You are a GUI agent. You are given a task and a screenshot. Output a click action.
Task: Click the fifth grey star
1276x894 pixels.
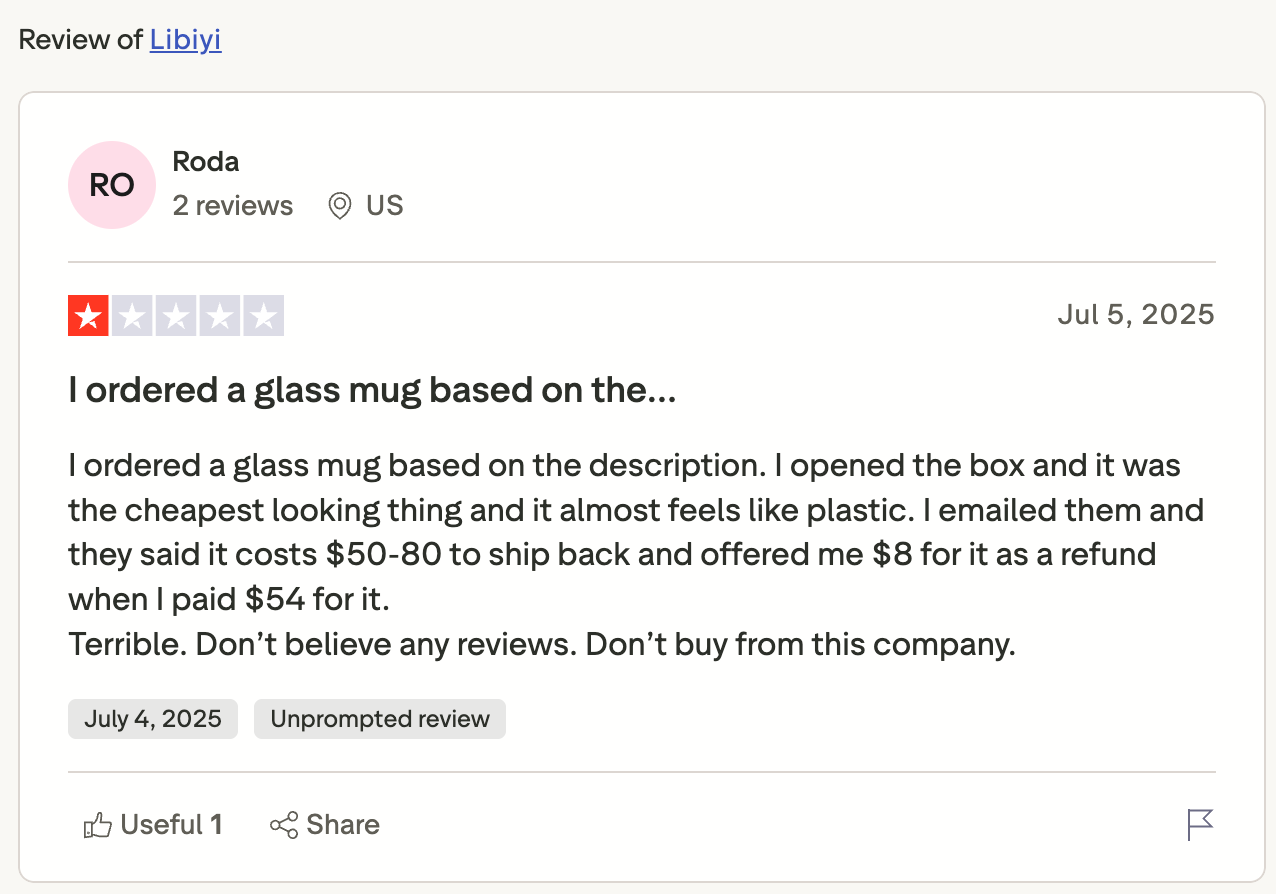(x=264, y=316)
